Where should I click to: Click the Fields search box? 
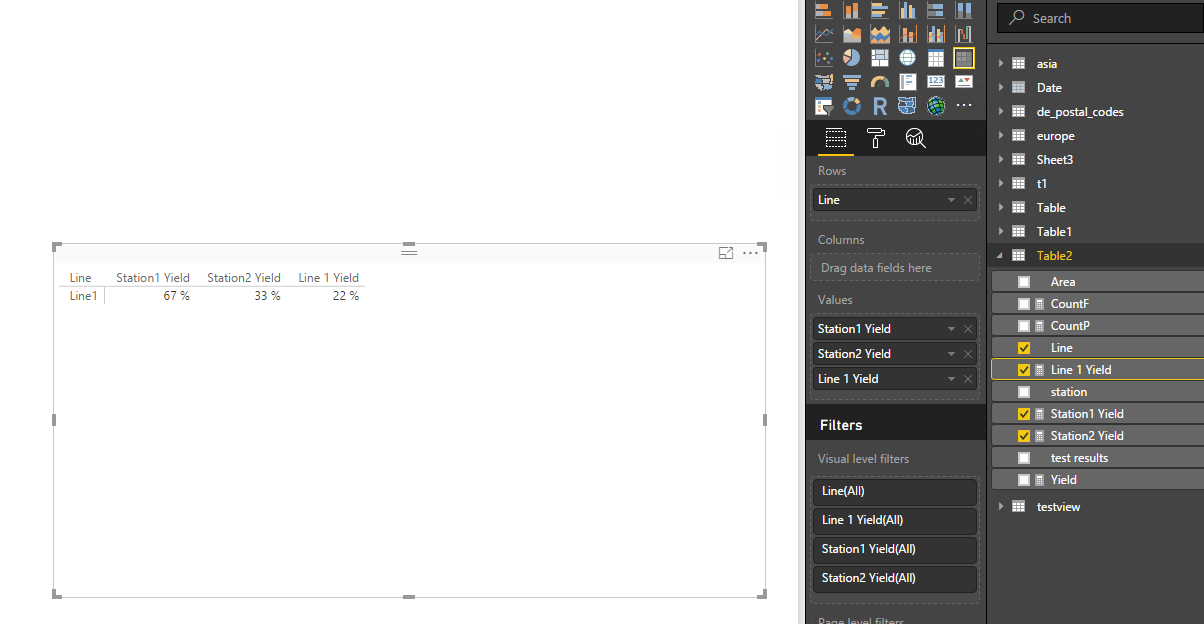[x=1101, y=18]
